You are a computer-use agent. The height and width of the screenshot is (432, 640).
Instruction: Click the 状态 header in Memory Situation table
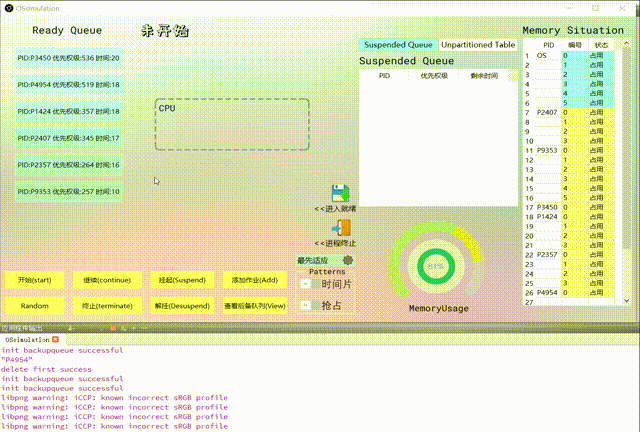click(x=601, y=45)
